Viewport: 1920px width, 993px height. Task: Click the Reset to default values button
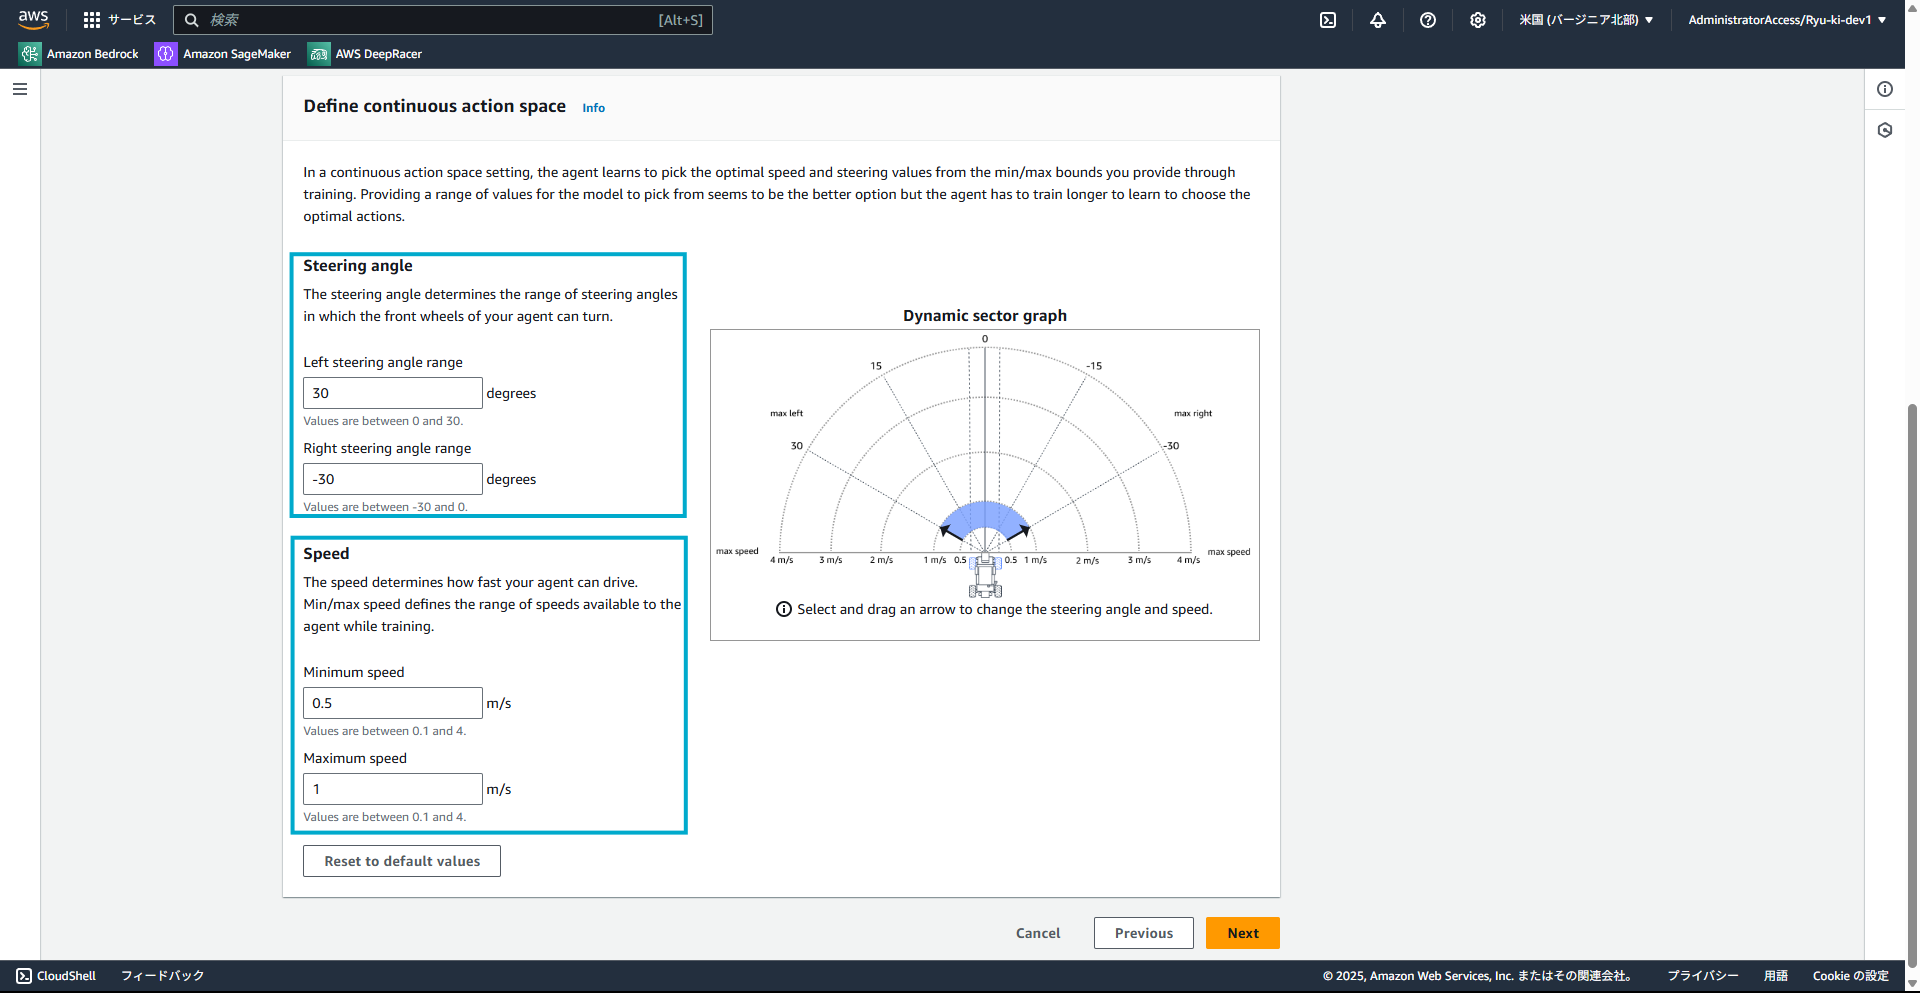coord(402,861)
